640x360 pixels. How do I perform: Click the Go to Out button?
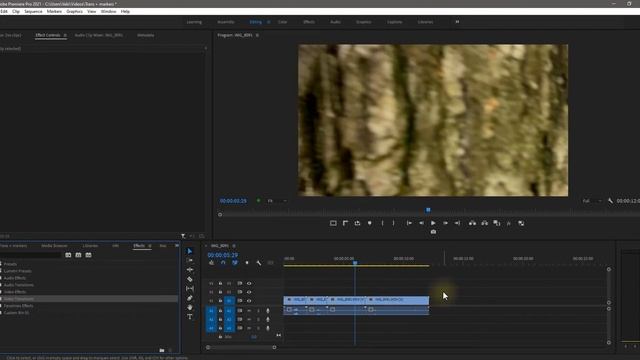pos(457,223)
